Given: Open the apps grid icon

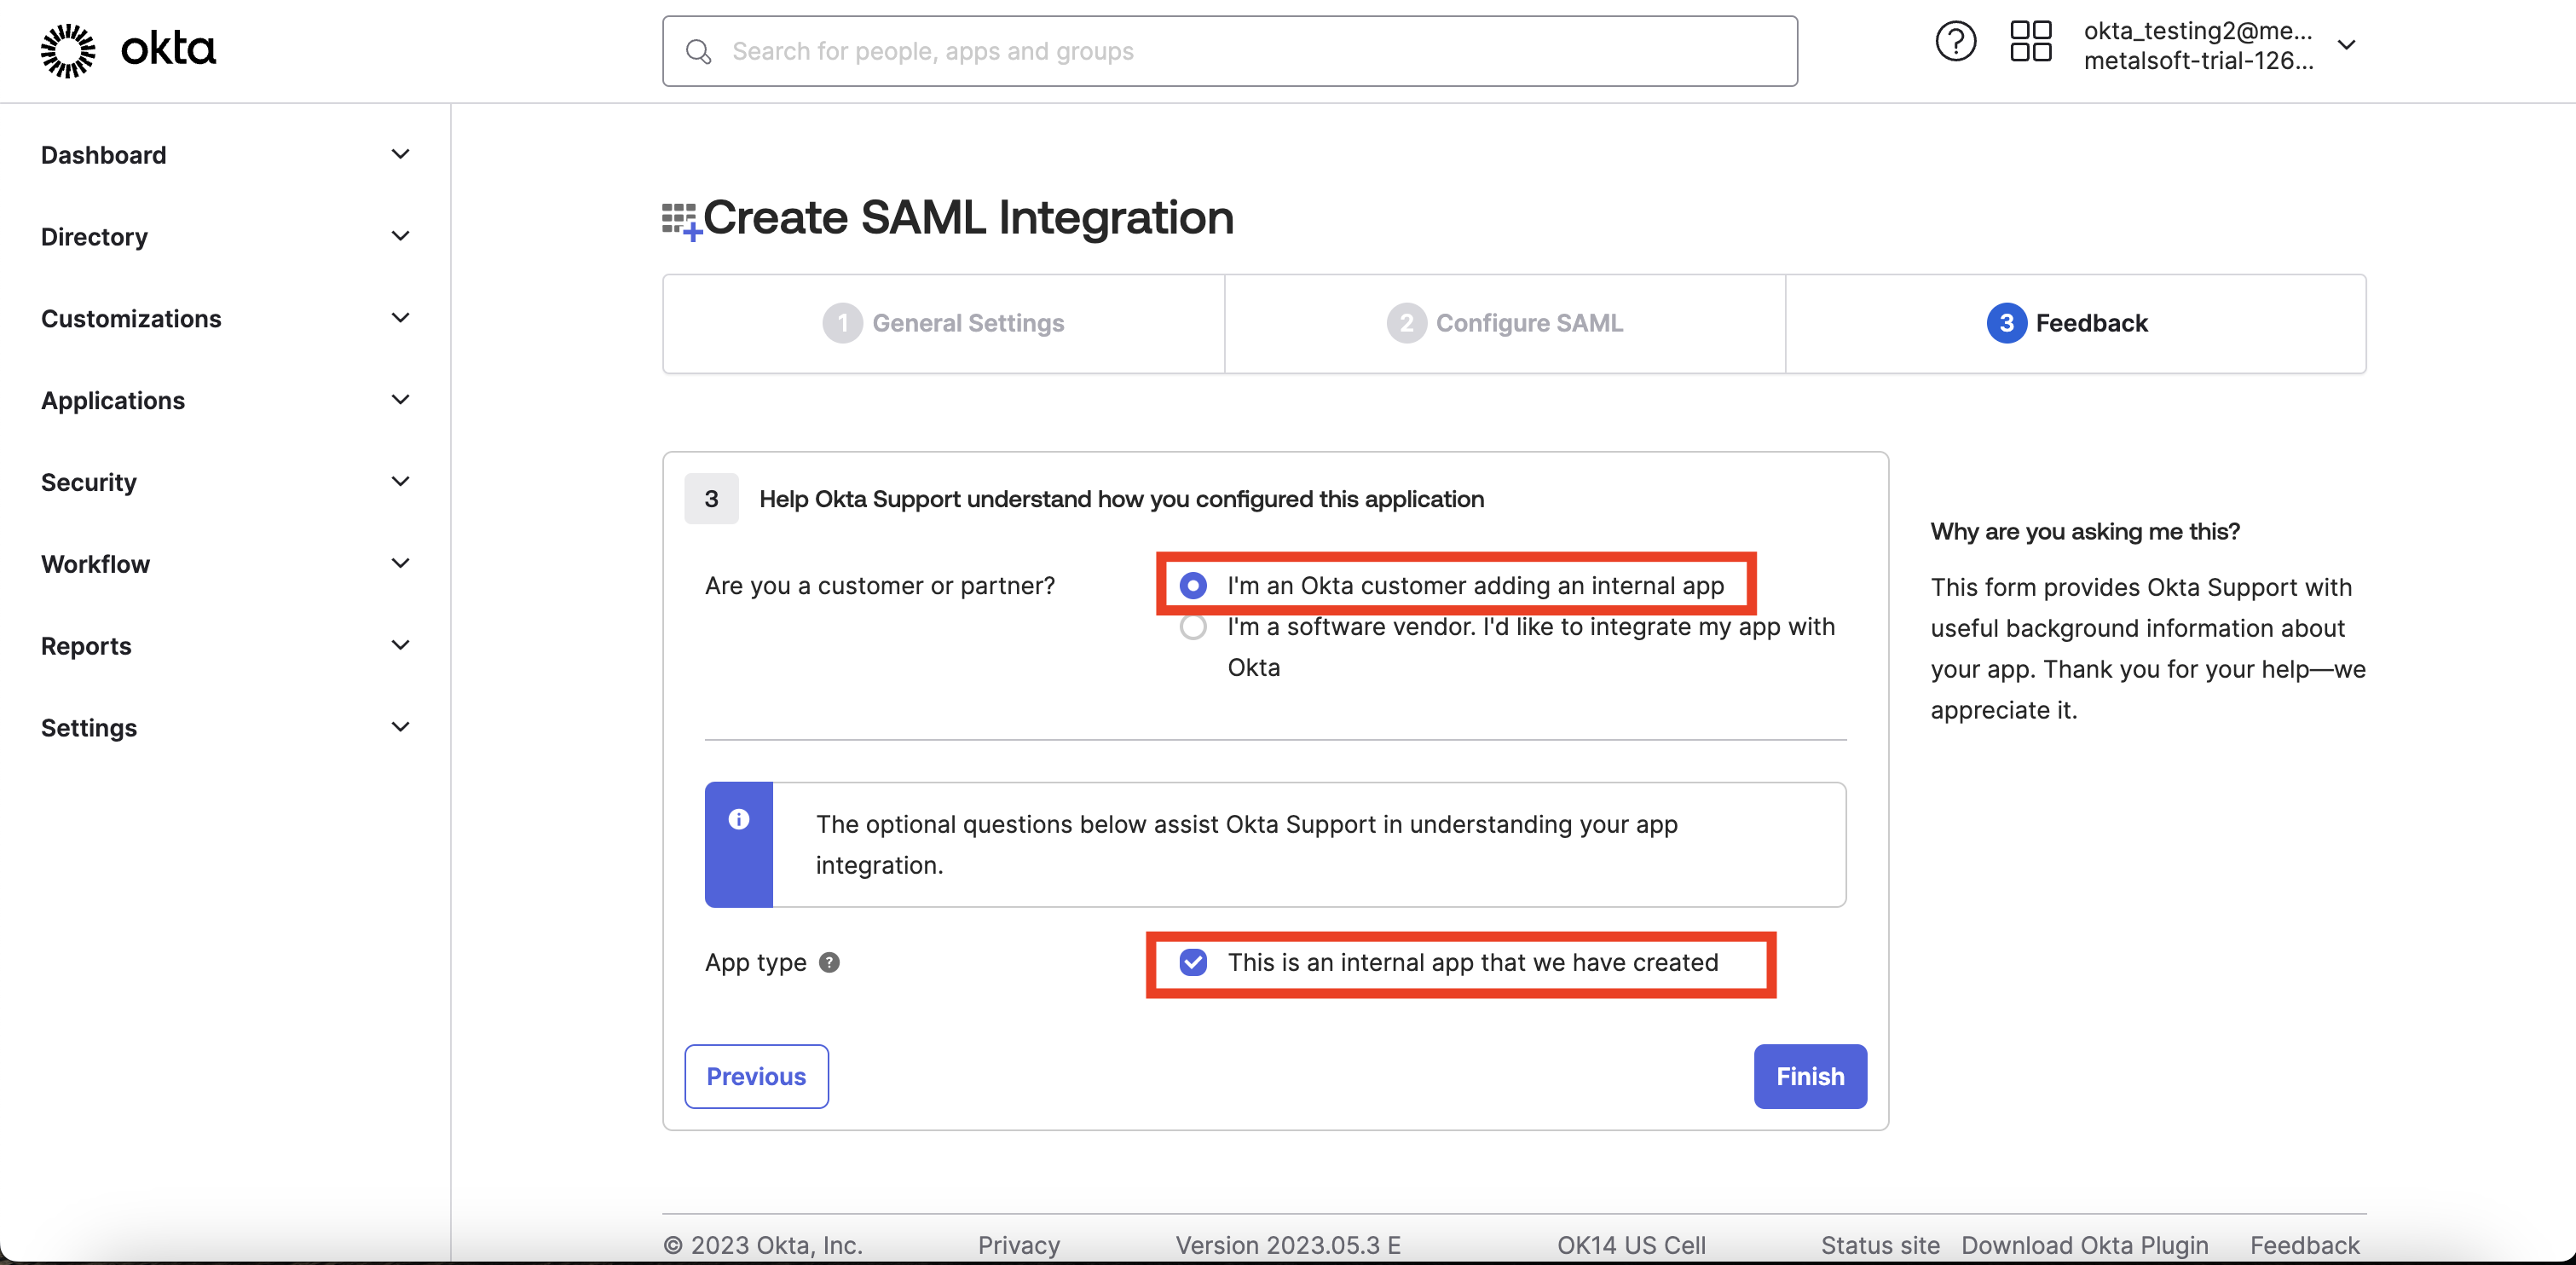Looking at the screenshot, I should [2030, 42].
